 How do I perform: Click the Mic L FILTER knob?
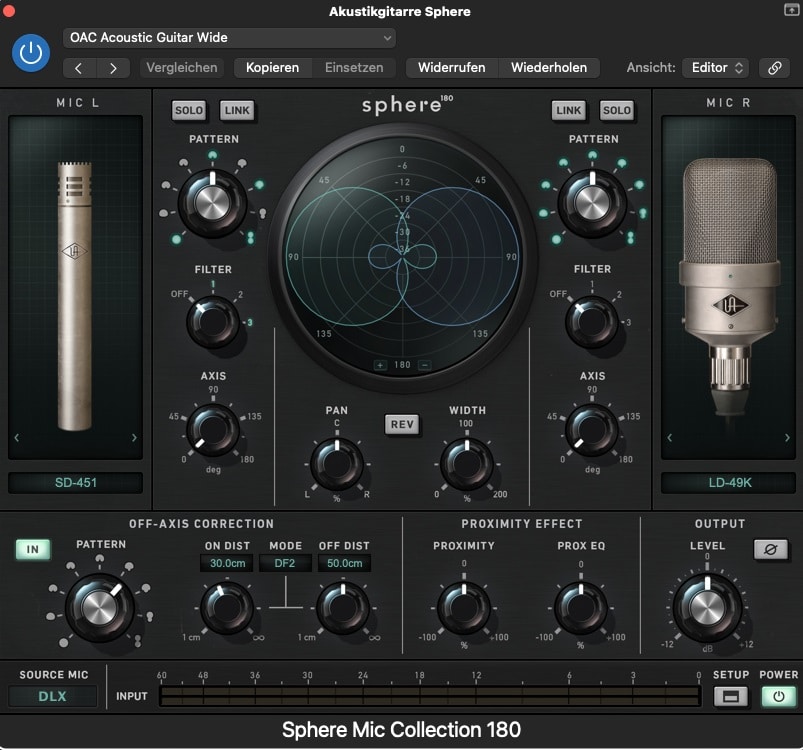[213, 322]
